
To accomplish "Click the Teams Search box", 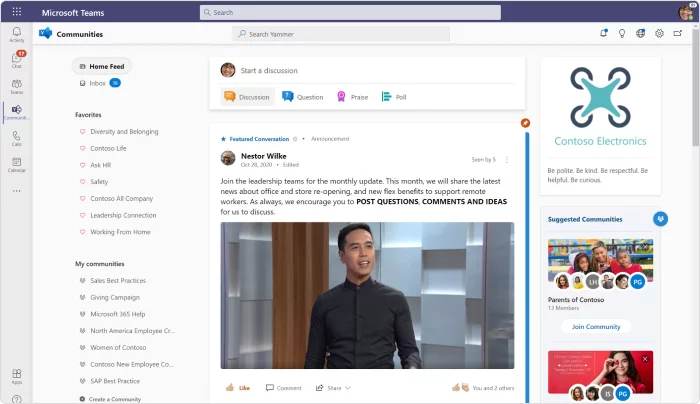I will [x=350, y=12].
